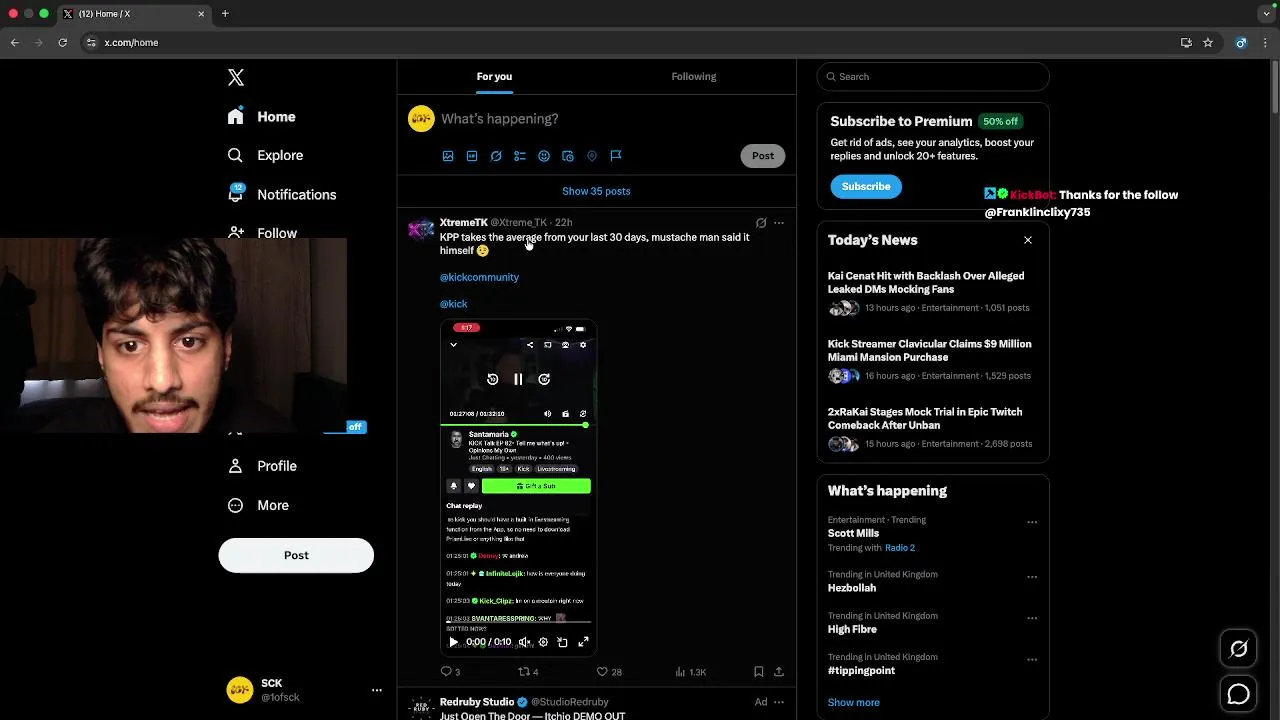Open options for the #tippingpoint trend
Viewport: 1280px width, 720px height.
(x=1032, y=660)
